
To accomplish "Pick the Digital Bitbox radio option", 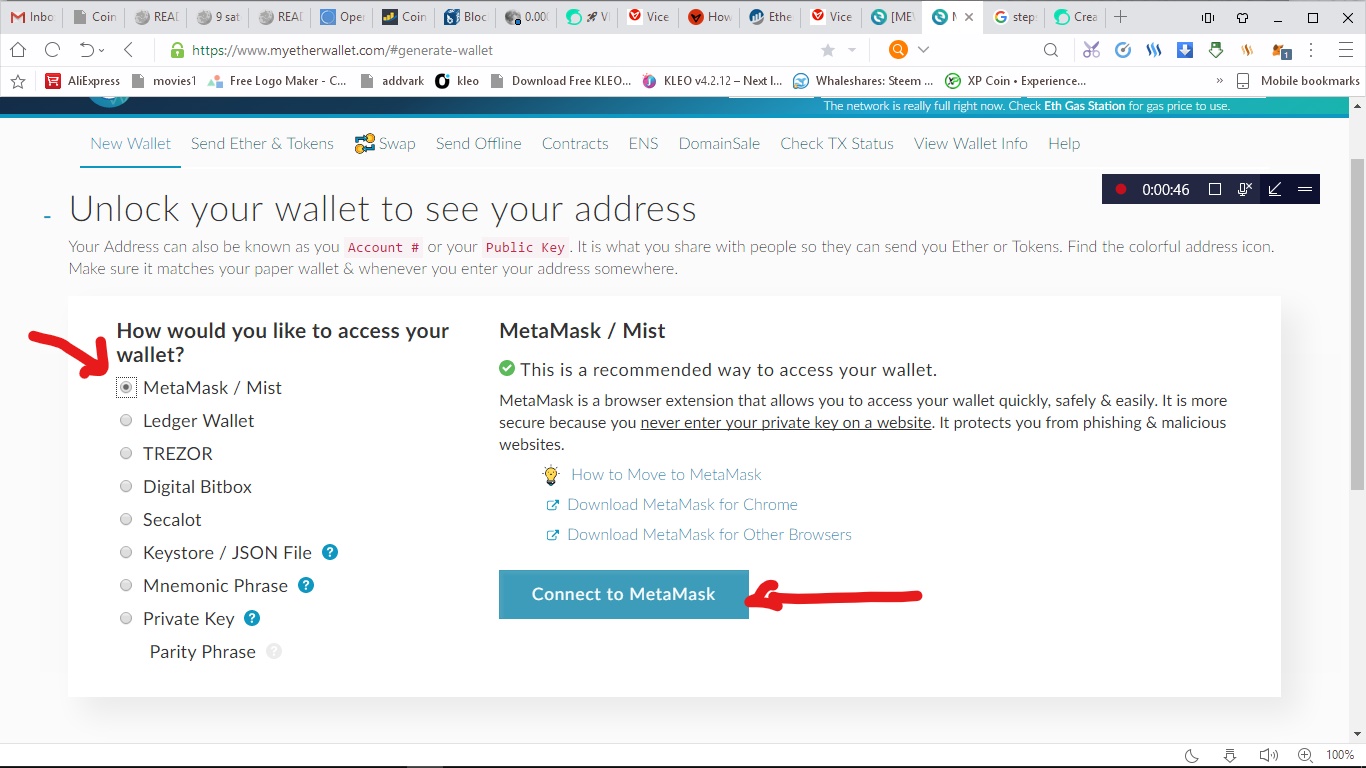I will pos(126,486).
